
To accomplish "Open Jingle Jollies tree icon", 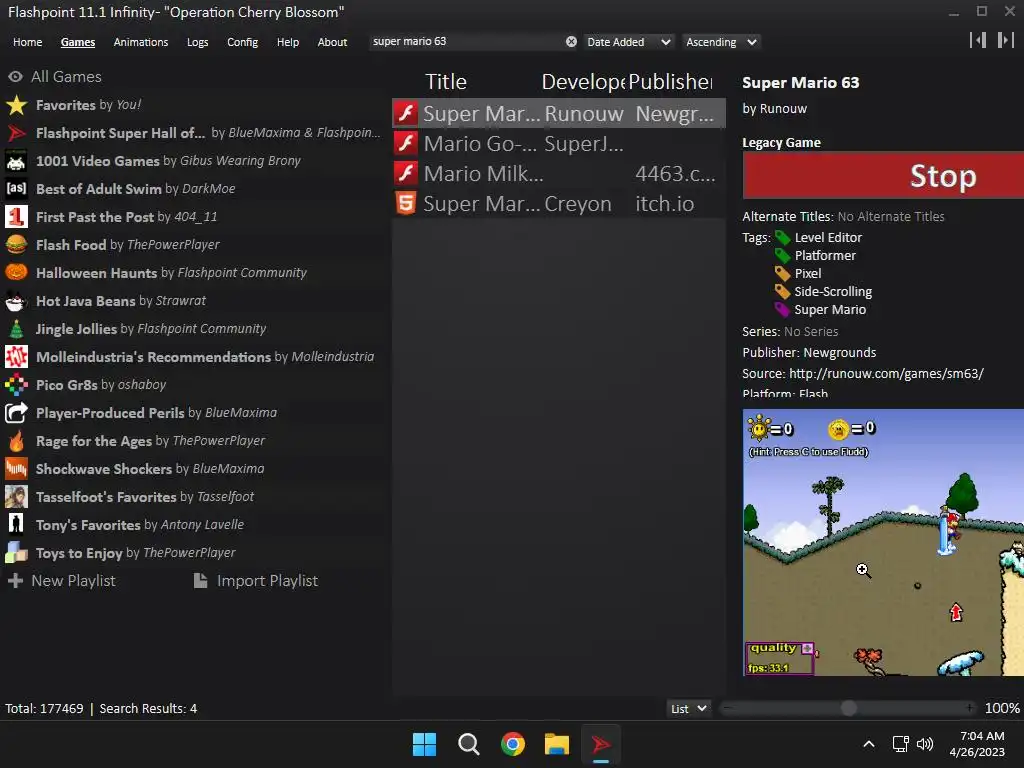I will pyautogui.click(x=16, y=329).
